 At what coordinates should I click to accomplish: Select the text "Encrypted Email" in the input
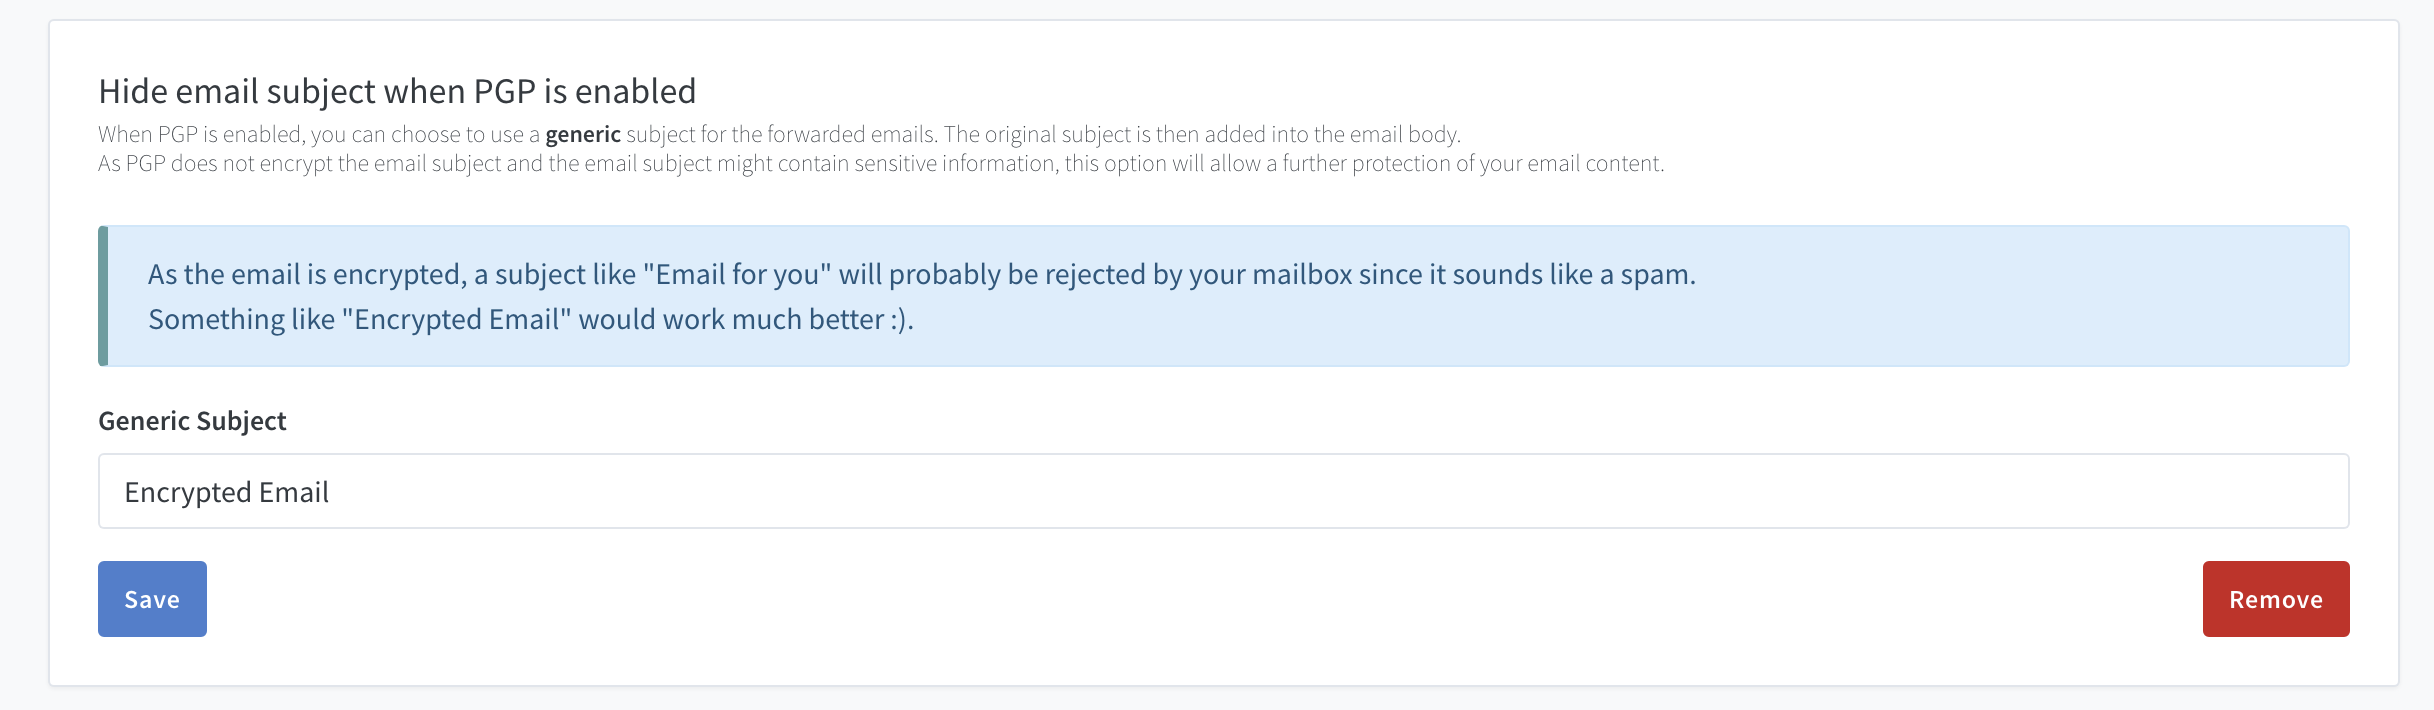click(227, 491)
